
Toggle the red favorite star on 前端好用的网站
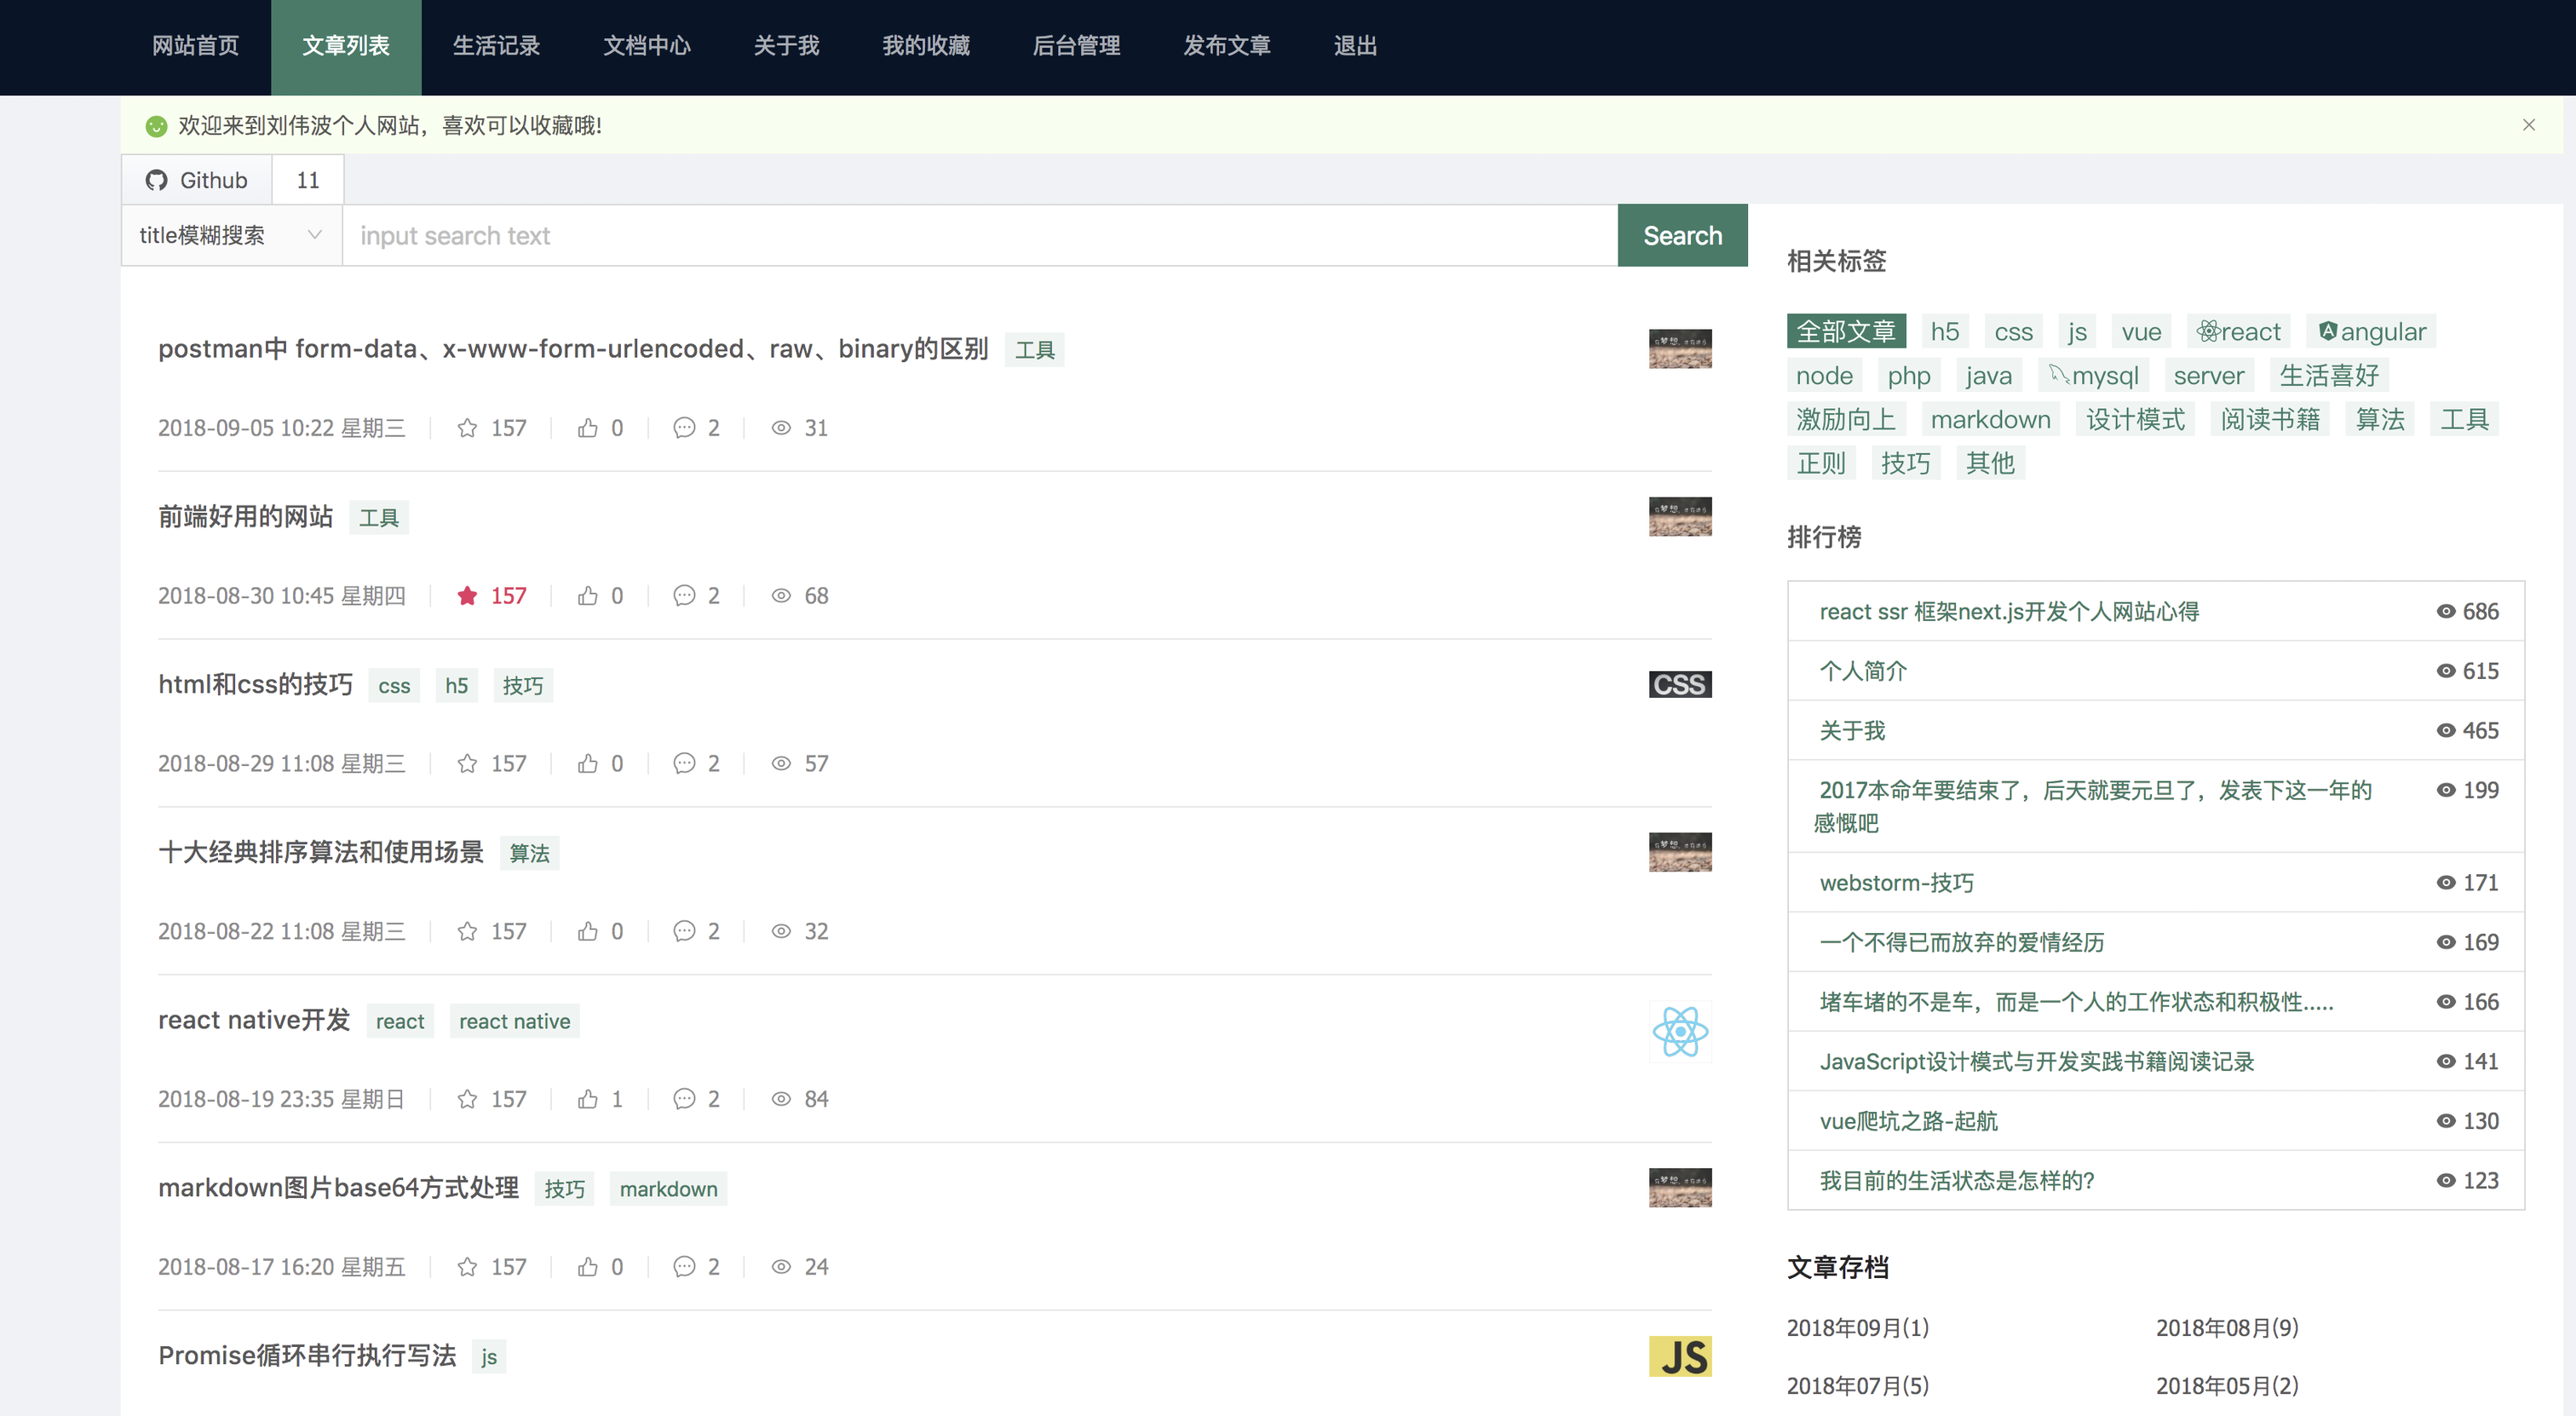[x=467, y=595]
